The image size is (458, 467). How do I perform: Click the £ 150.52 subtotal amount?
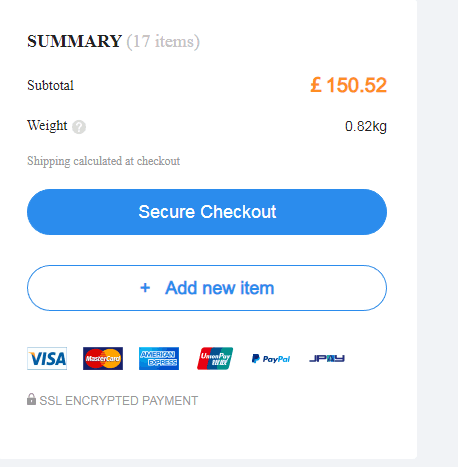click(x=349, y=85)
